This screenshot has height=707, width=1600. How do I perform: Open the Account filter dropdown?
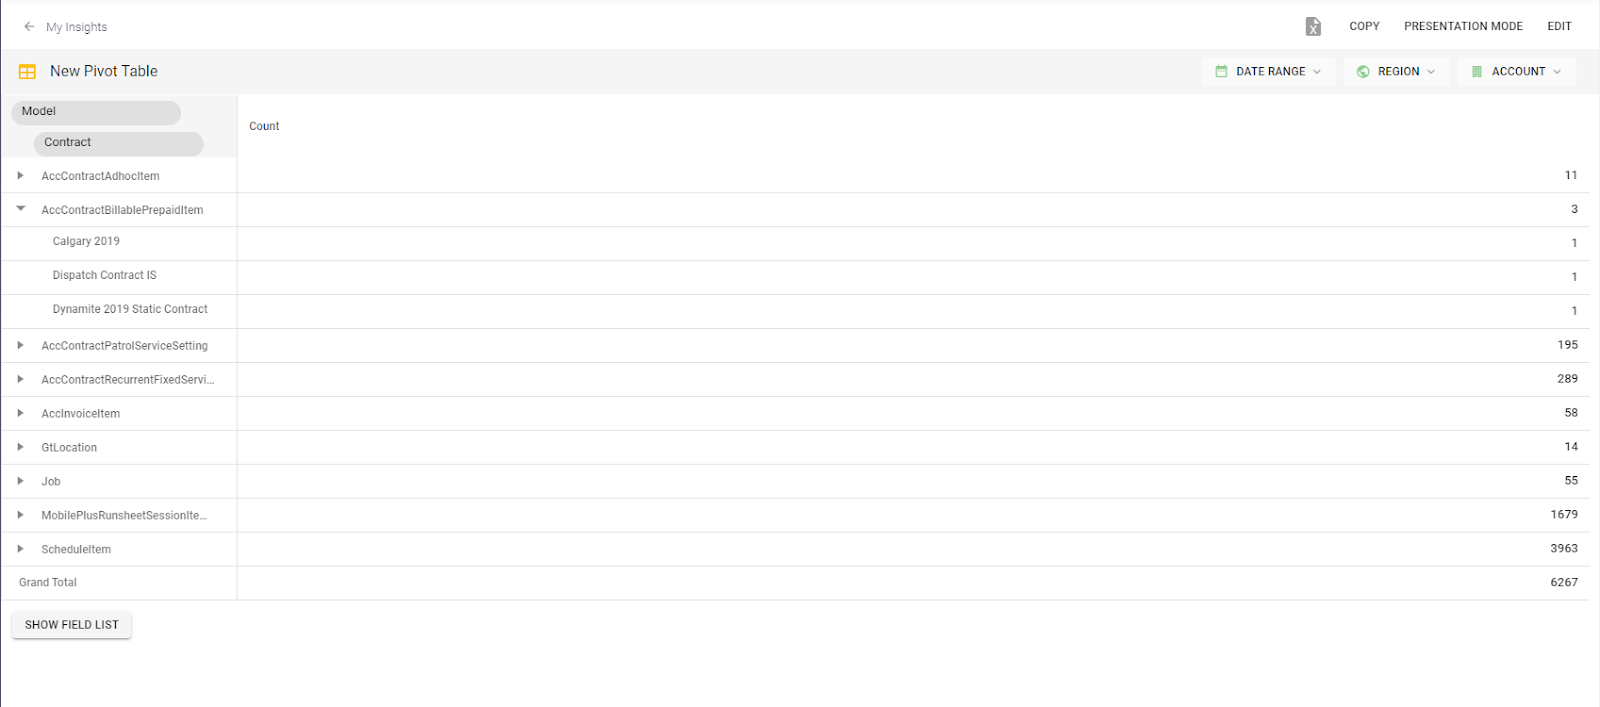[x=1516, y=71]
